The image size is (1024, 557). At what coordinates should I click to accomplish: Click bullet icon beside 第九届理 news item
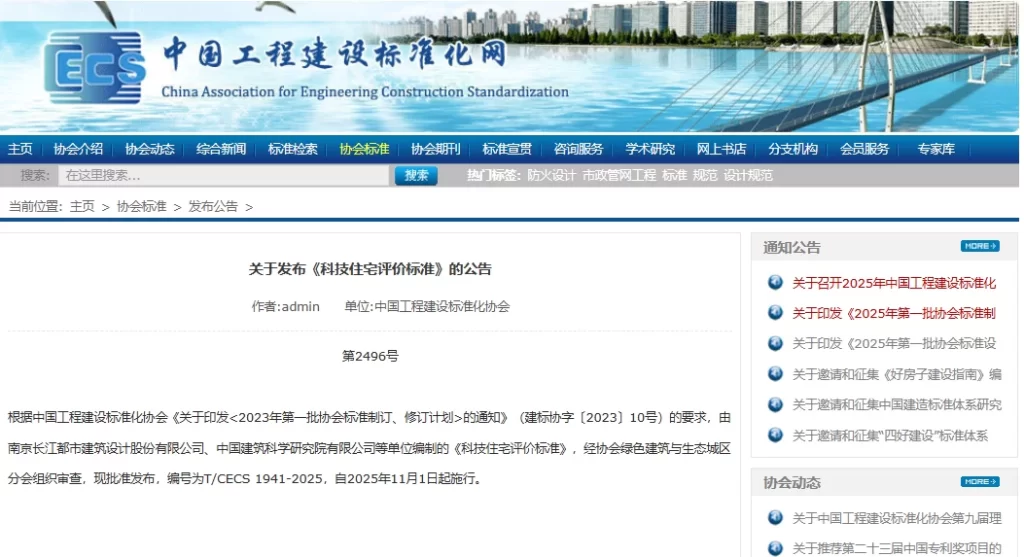click(x=775, y=518)
